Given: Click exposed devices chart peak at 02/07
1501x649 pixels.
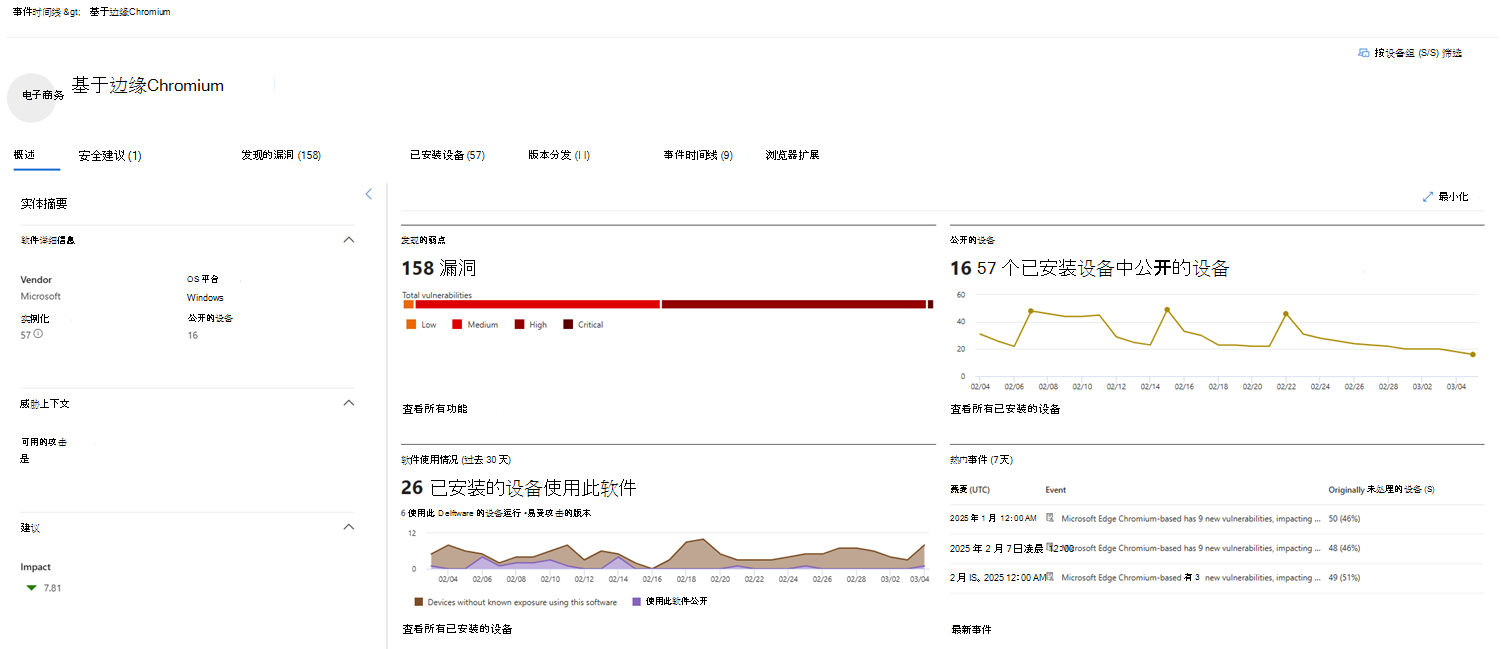Looking at the screenshot, I should 1030,311.
